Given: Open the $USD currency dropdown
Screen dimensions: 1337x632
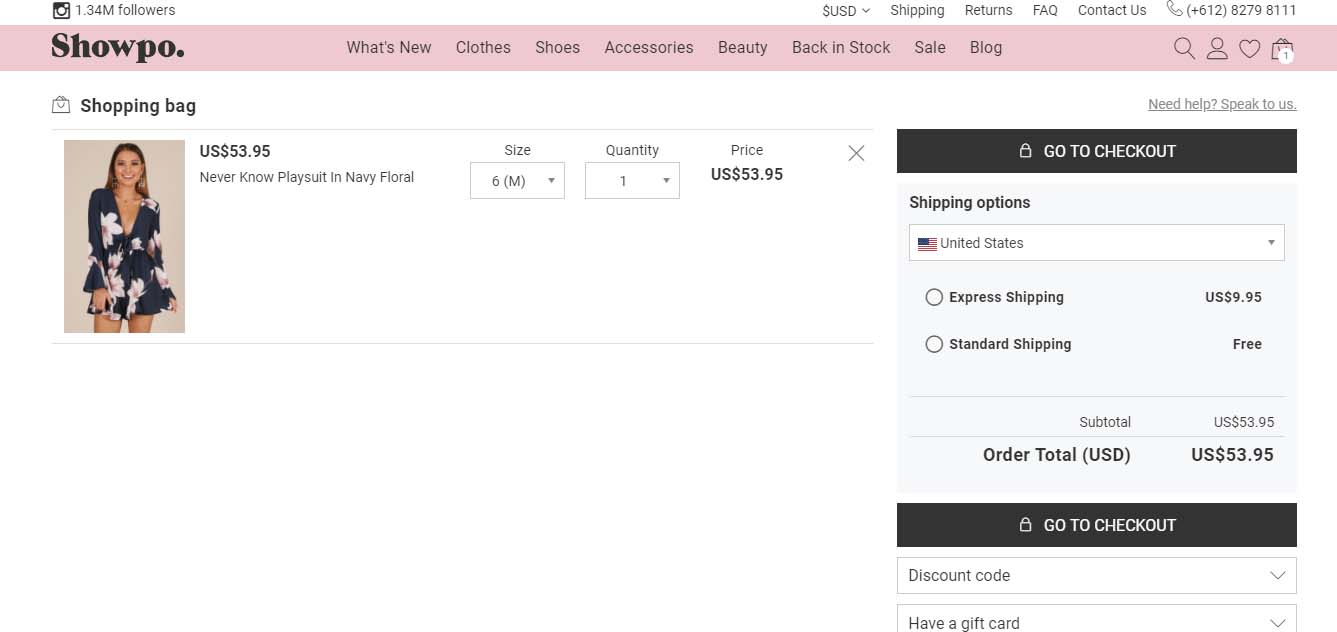Looking at the screenshot, I should tap(845, 10).
